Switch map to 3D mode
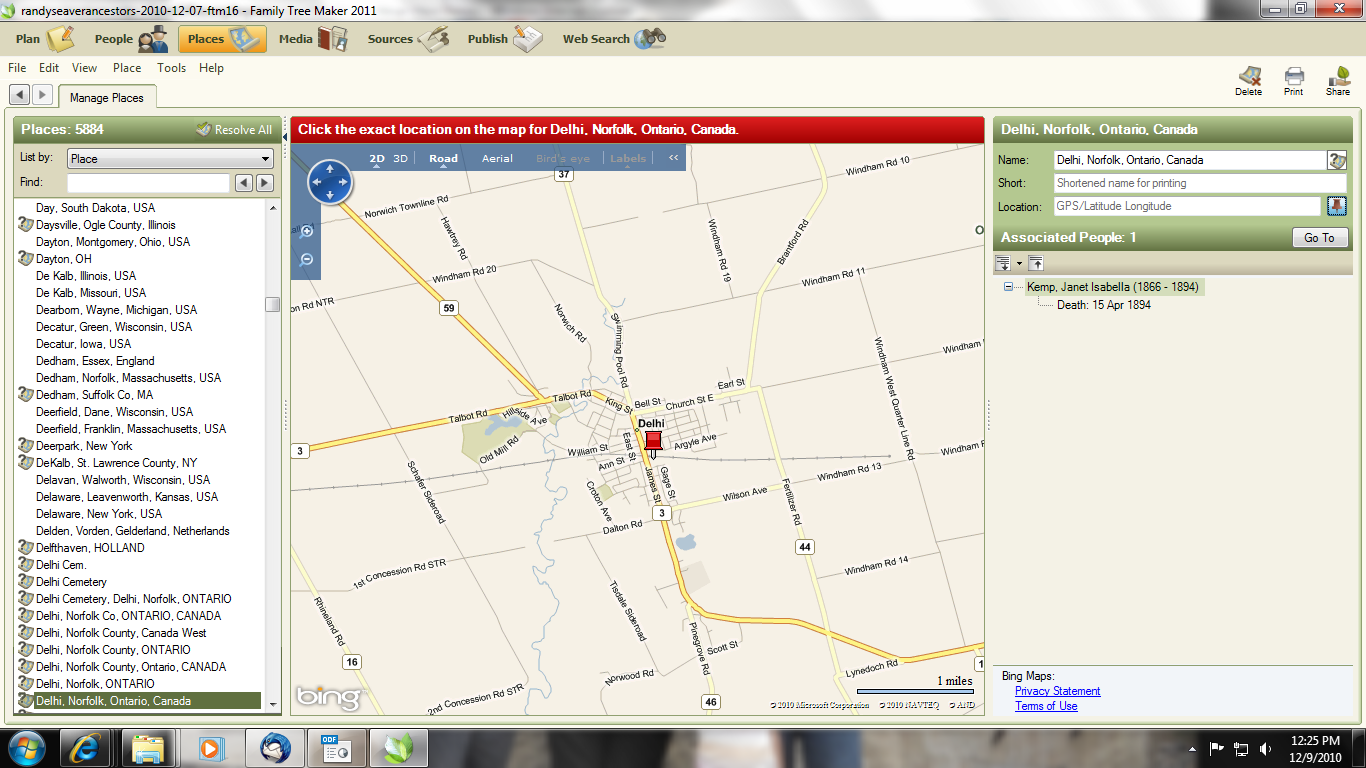The image size is (1366, 768). tap(401, 158)
